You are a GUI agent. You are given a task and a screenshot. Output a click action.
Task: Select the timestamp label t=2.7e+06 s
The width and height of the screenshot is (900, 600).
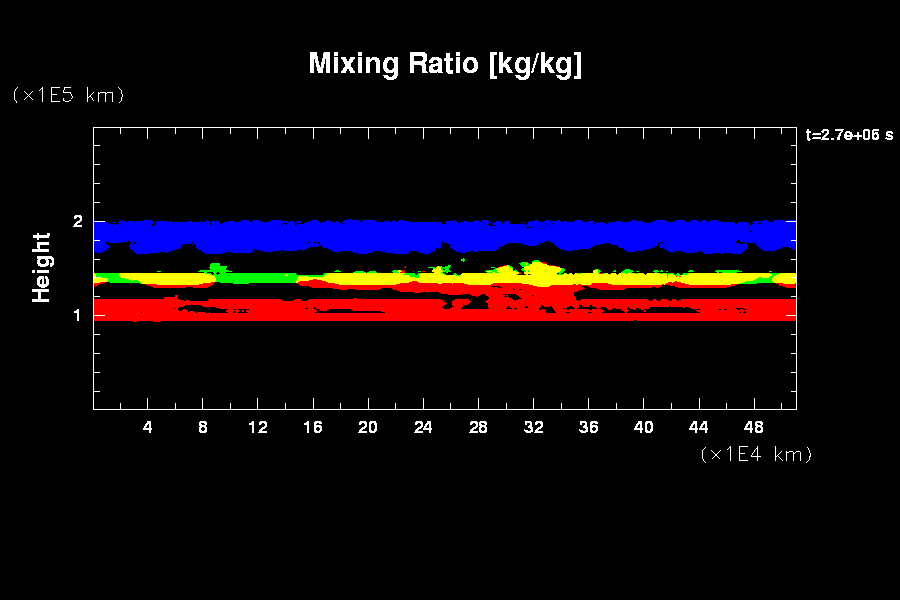[x=849, y=135]
